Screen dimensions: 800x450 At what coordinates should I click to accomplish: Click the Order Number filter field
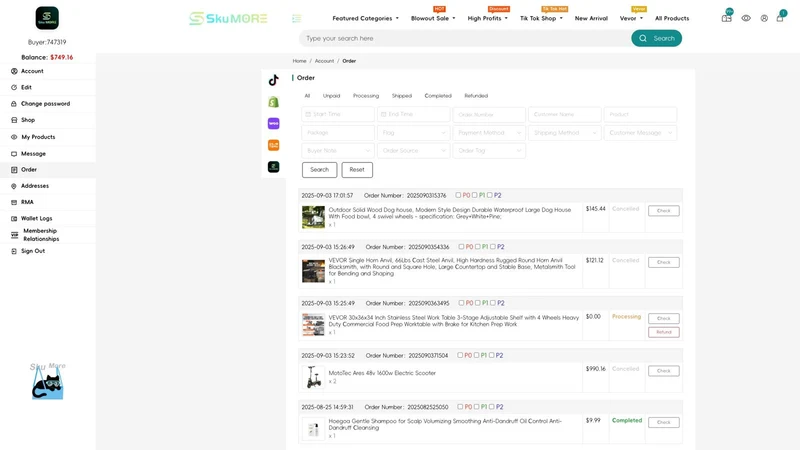(x=489, y=114)
